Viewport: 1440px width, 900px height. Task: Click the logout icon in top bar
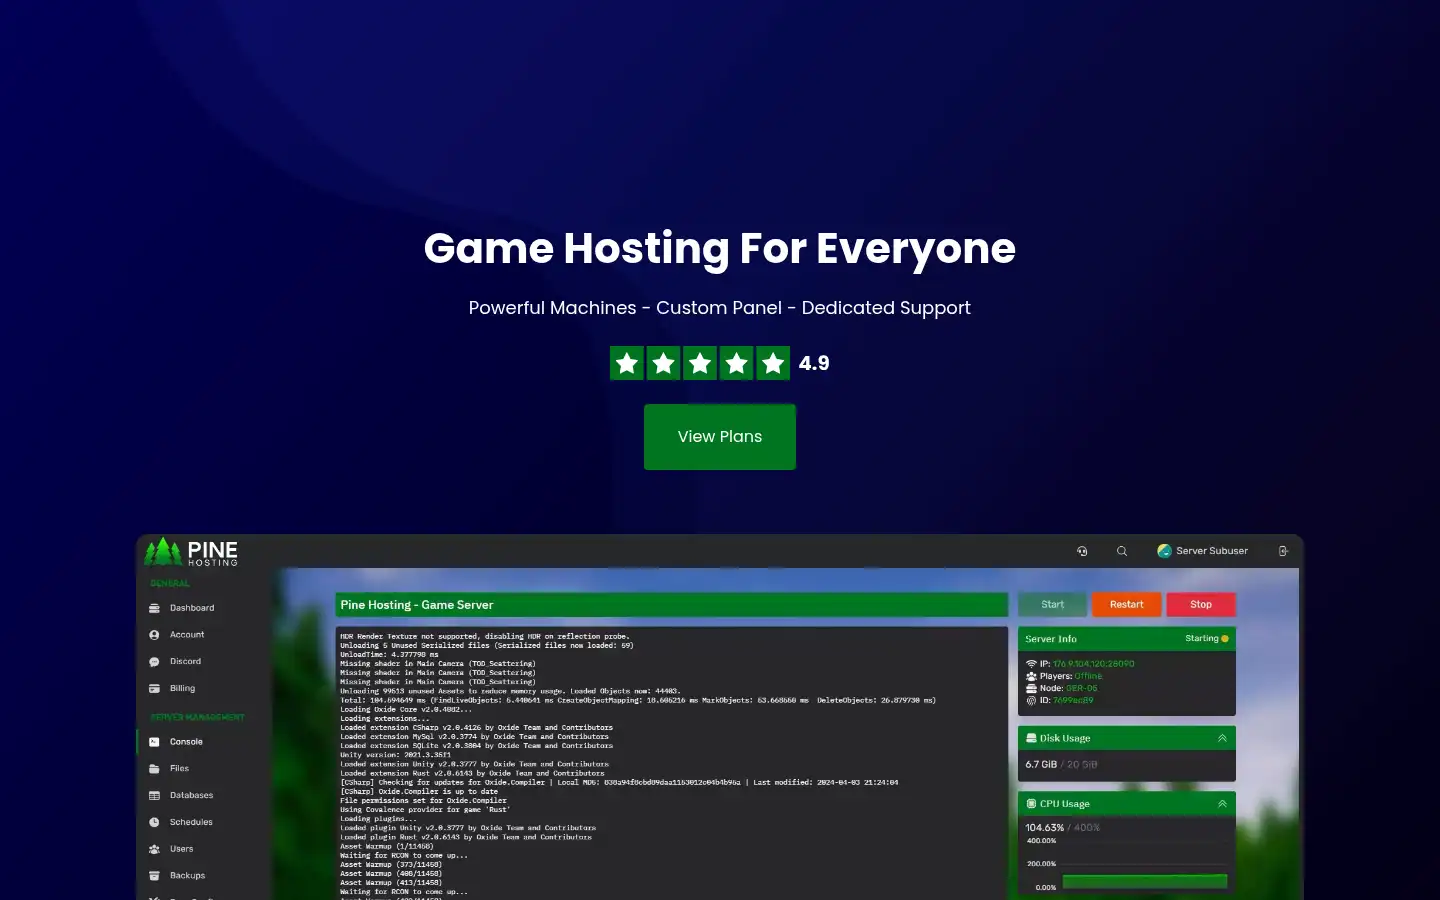pos(1283,551)
